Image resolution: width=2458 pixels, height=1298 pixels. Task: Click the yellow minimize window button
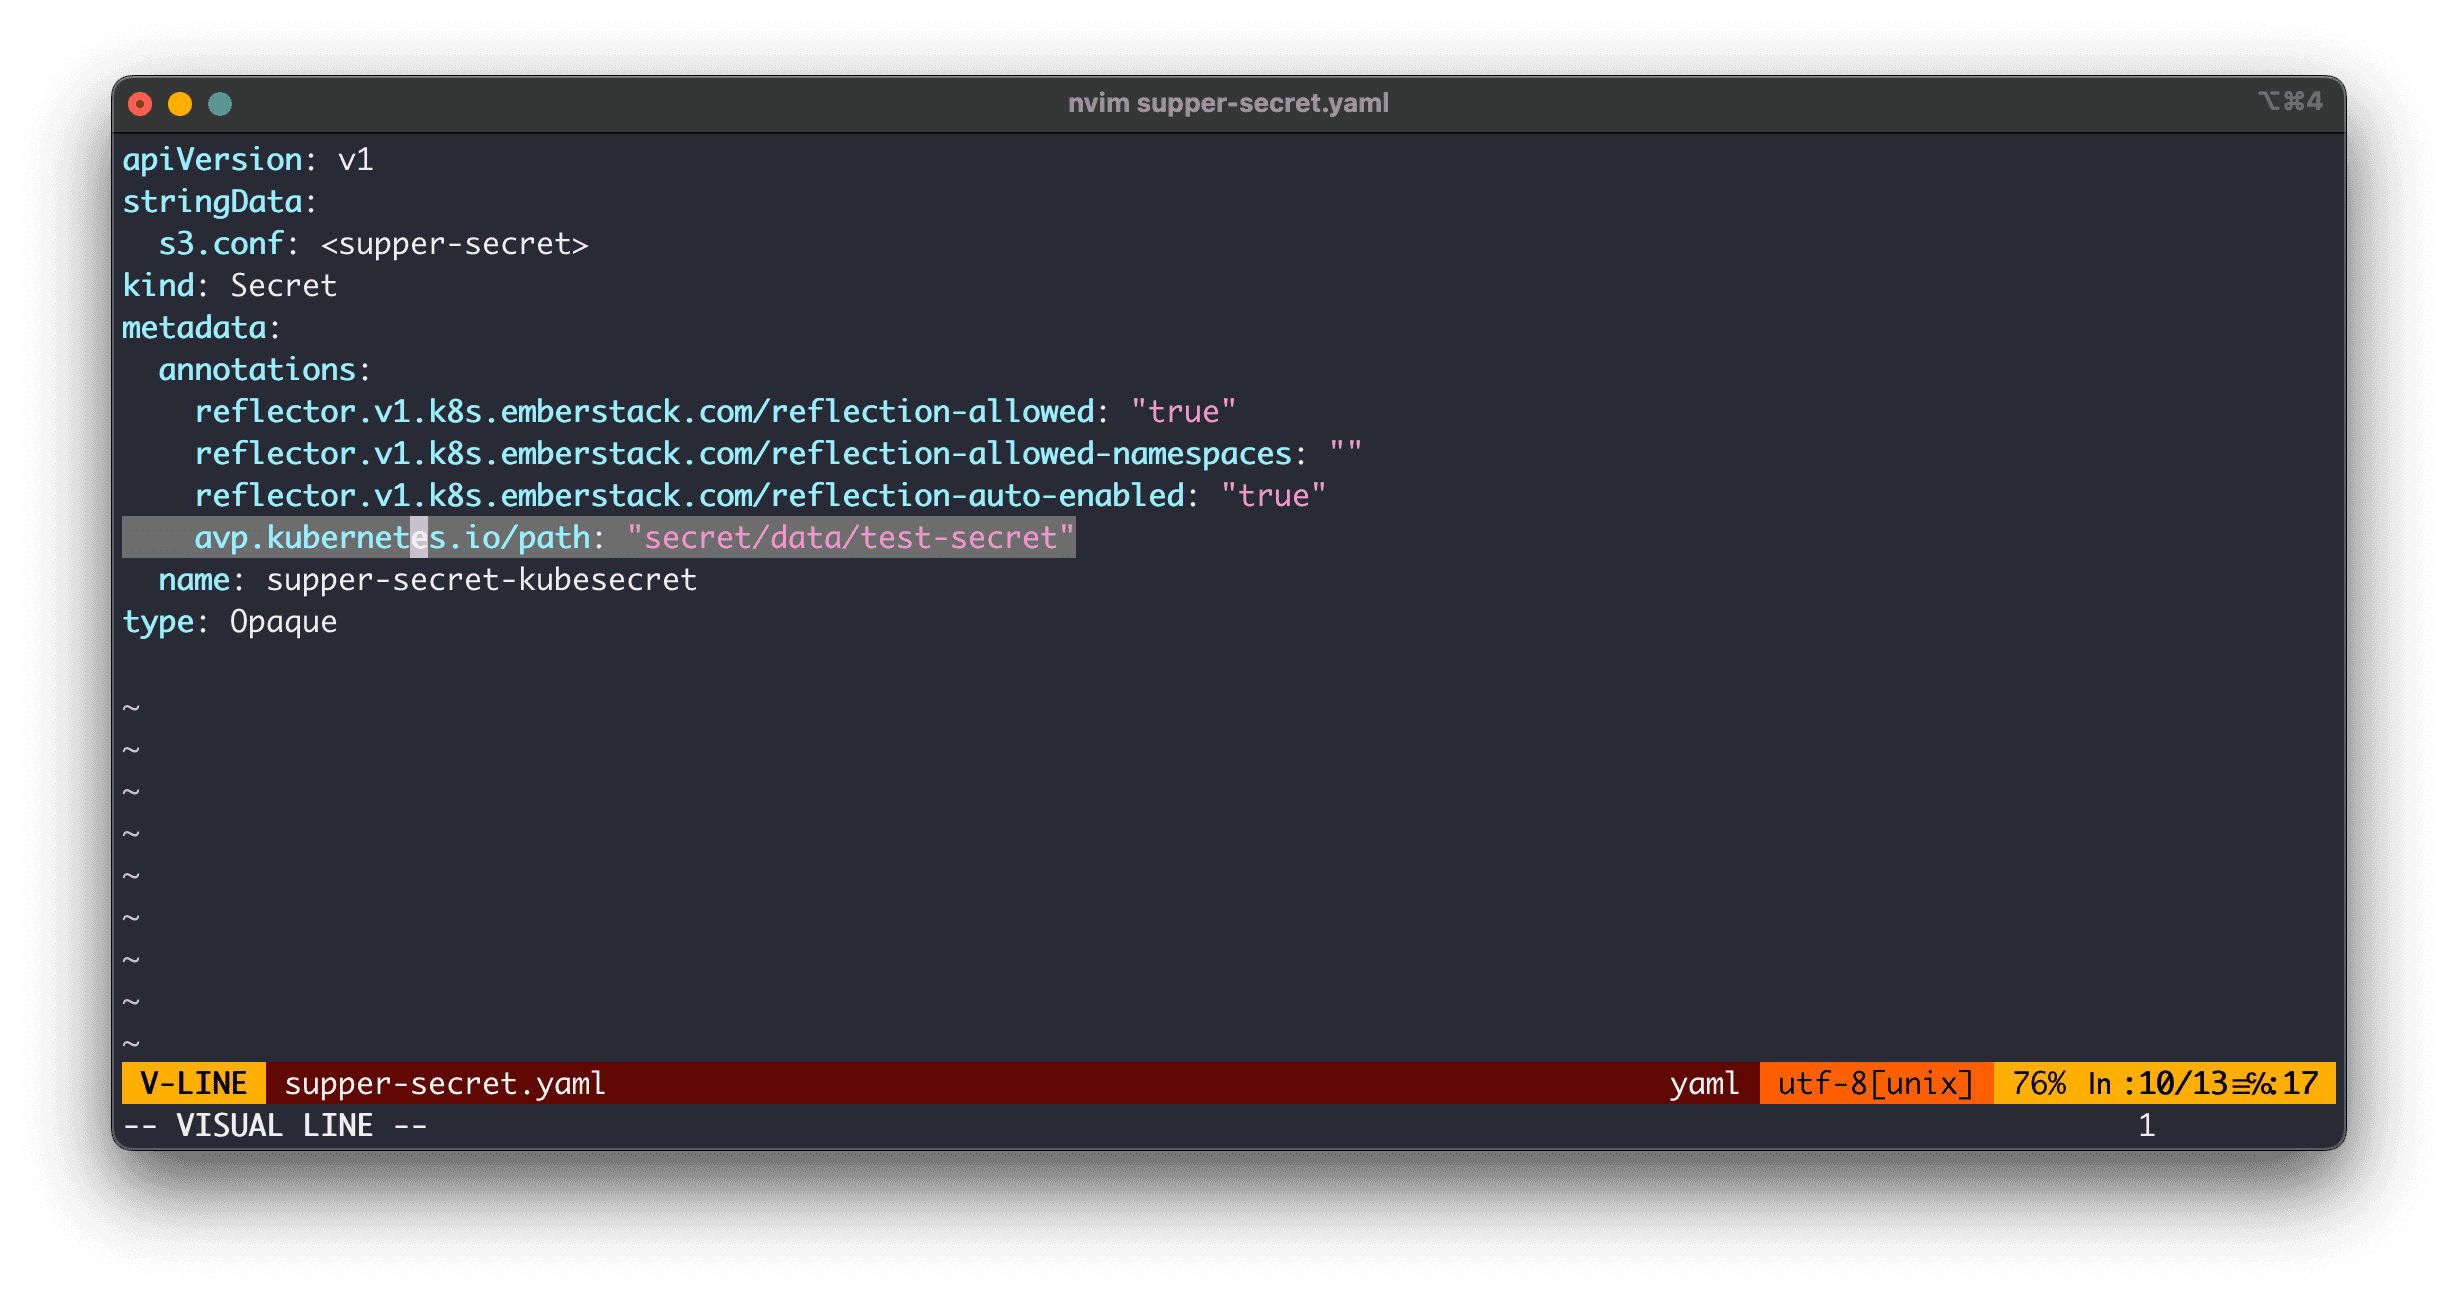(x=180, y=104)
